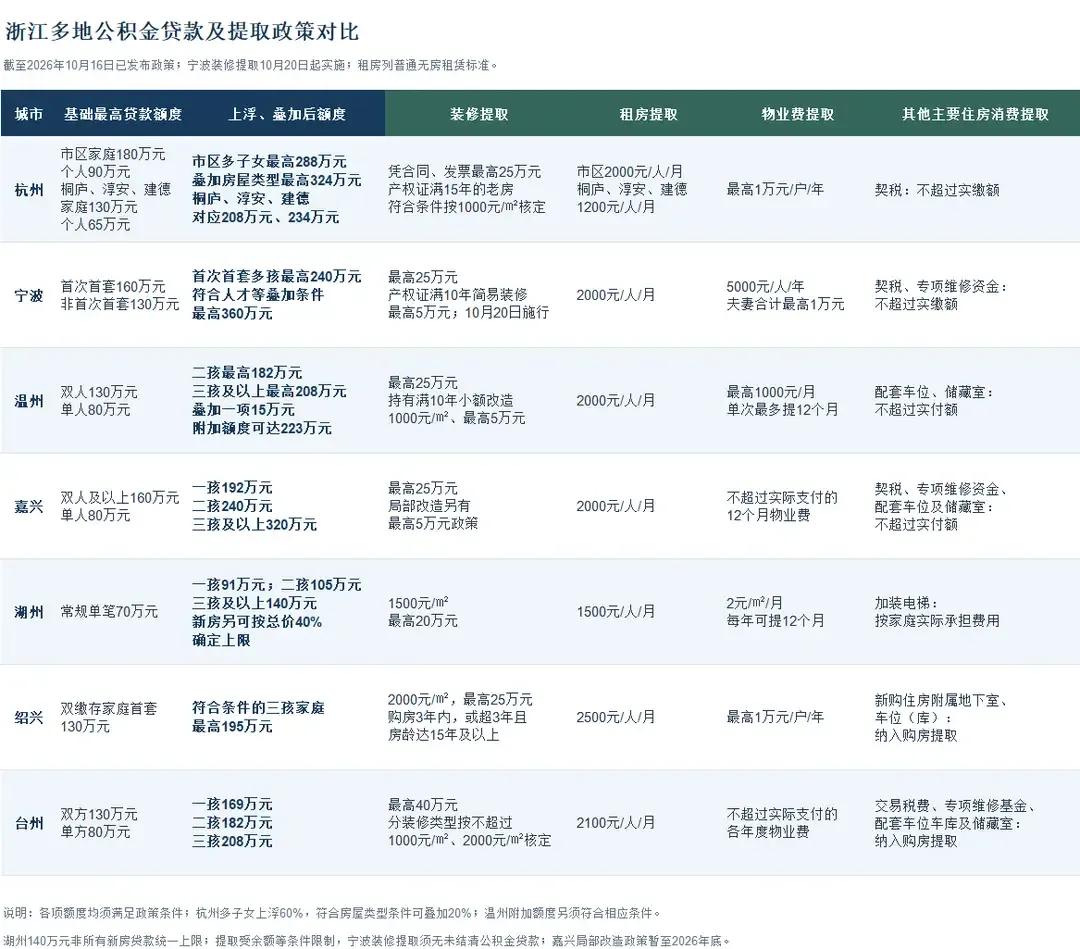Click 12个月物业费 in Jiaxing row
The height and width of the screenshot is (949, 1080).
768,515
